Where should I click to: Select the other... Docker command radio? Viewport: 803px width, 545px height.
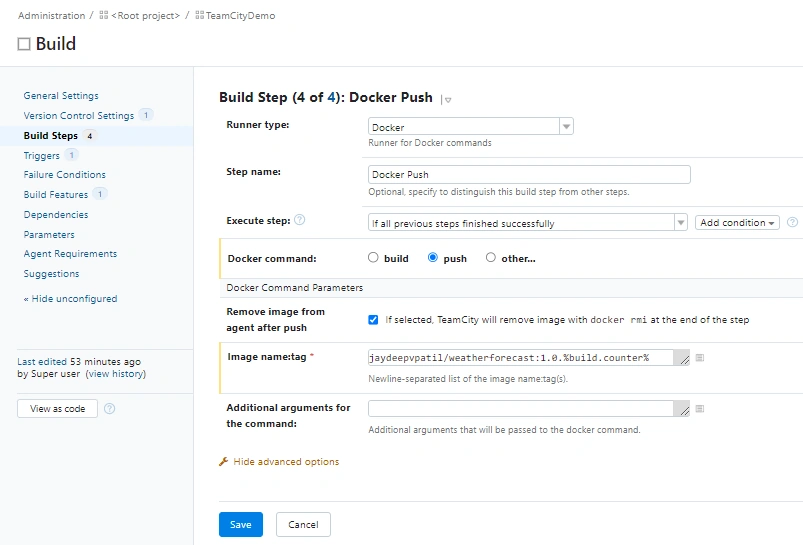(x=491, y=257)
